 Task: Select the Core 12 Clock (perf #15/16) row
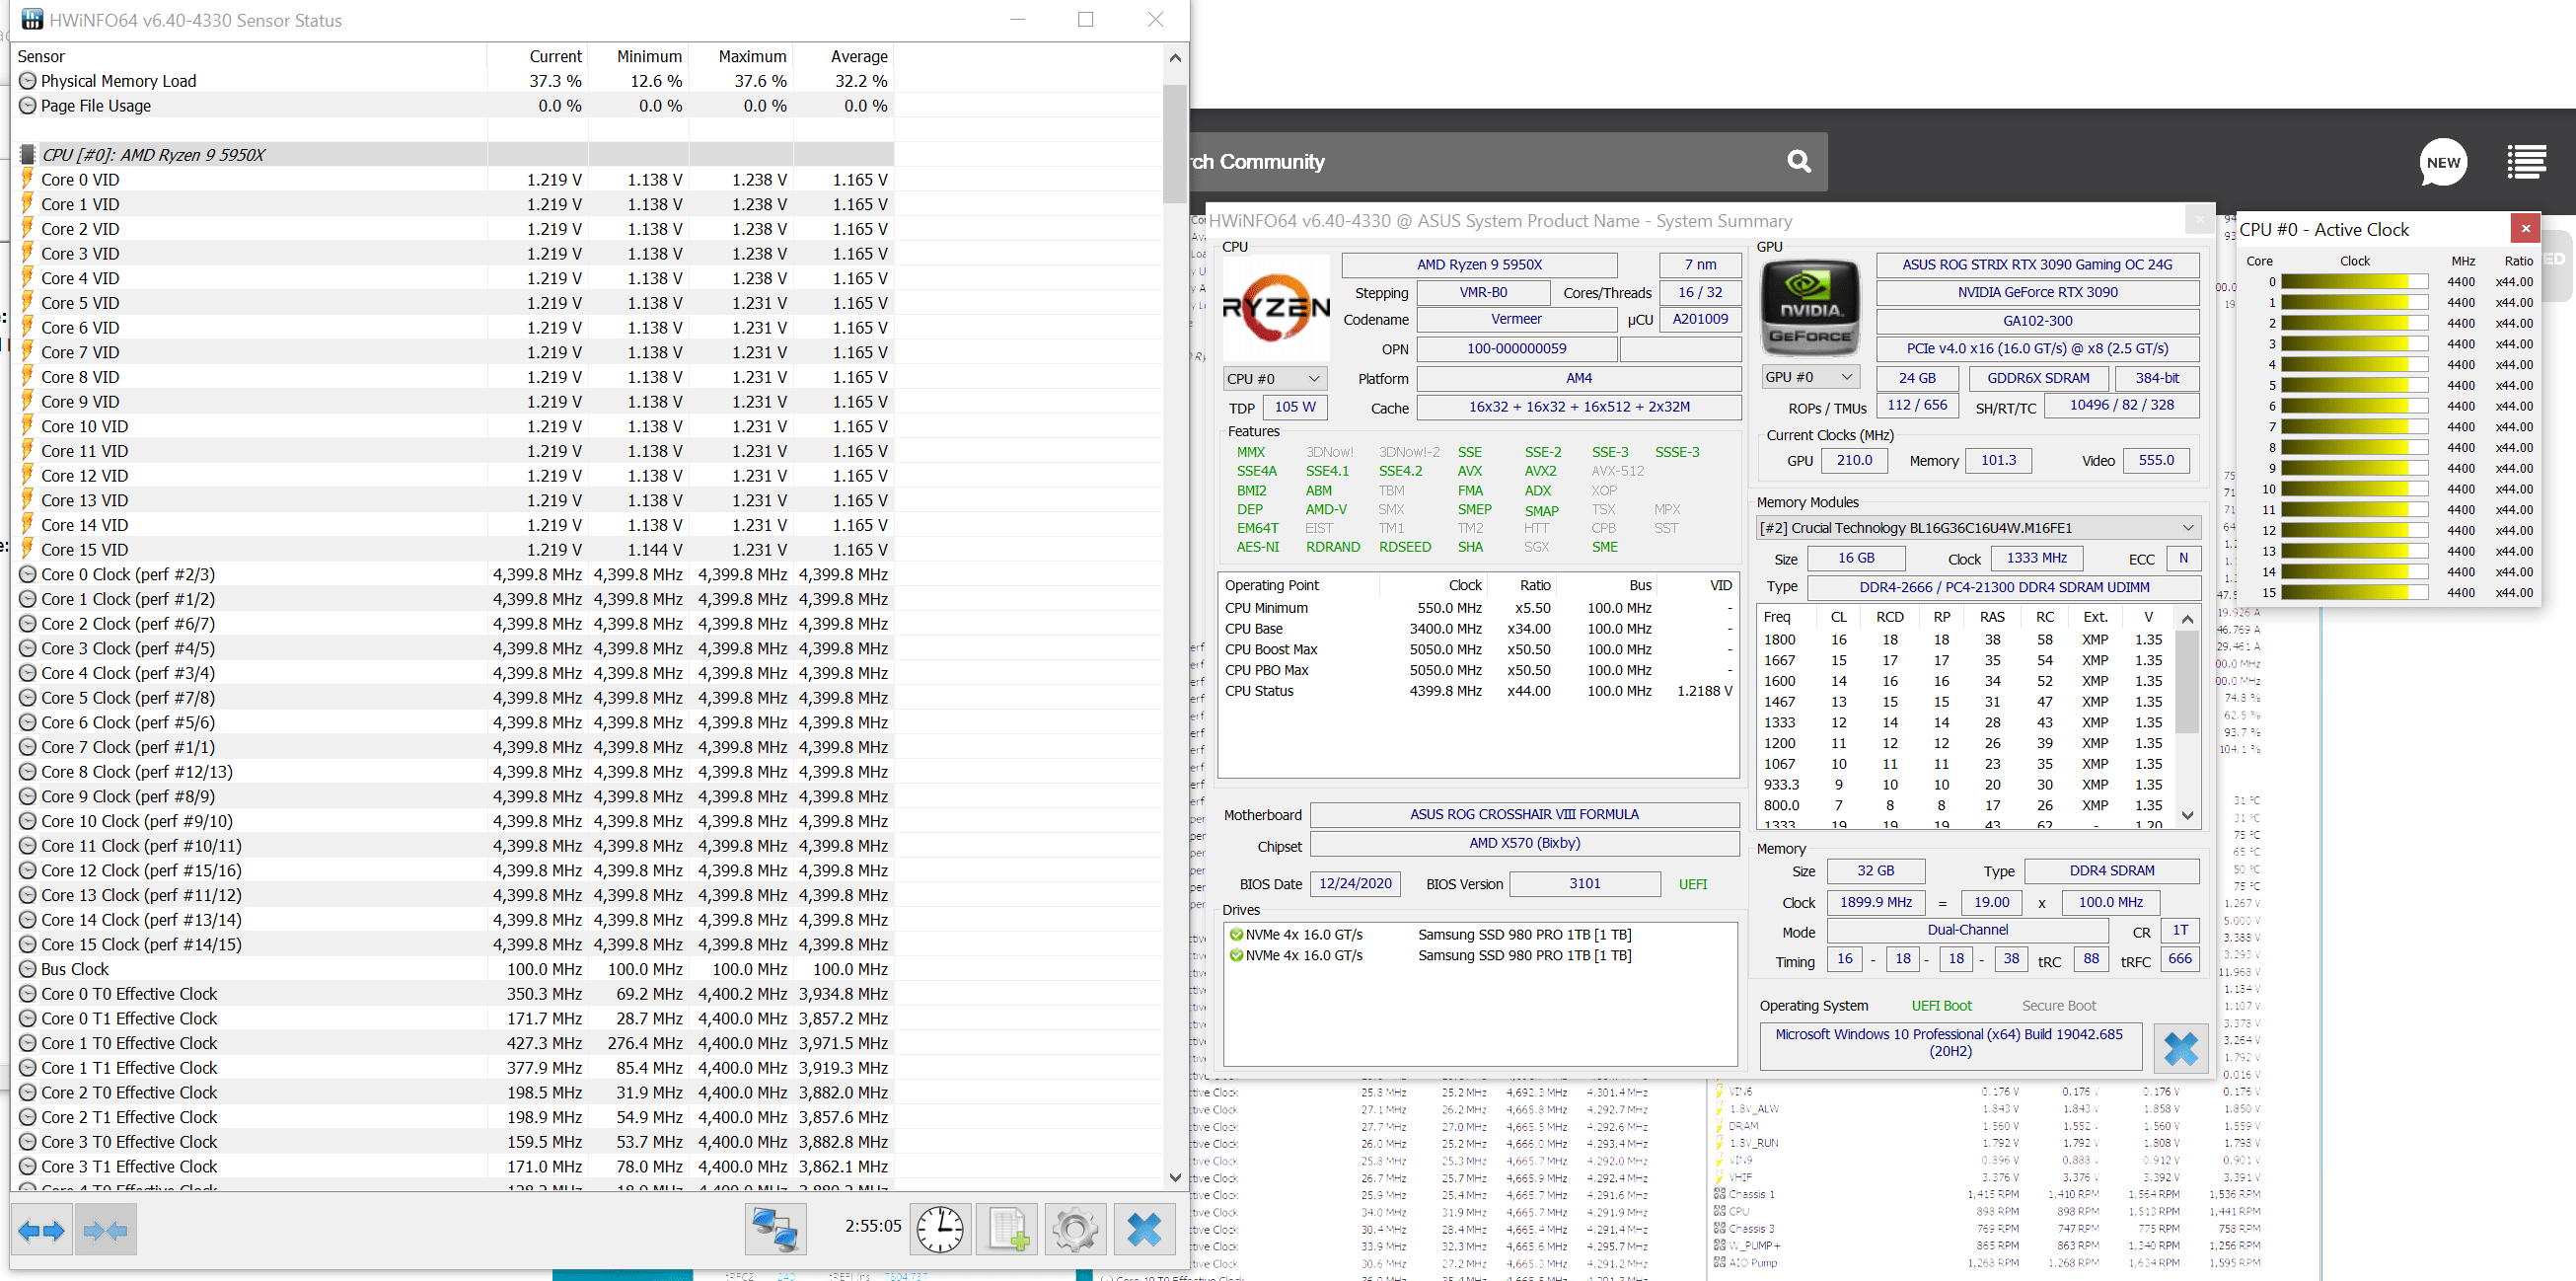[454, 870]
